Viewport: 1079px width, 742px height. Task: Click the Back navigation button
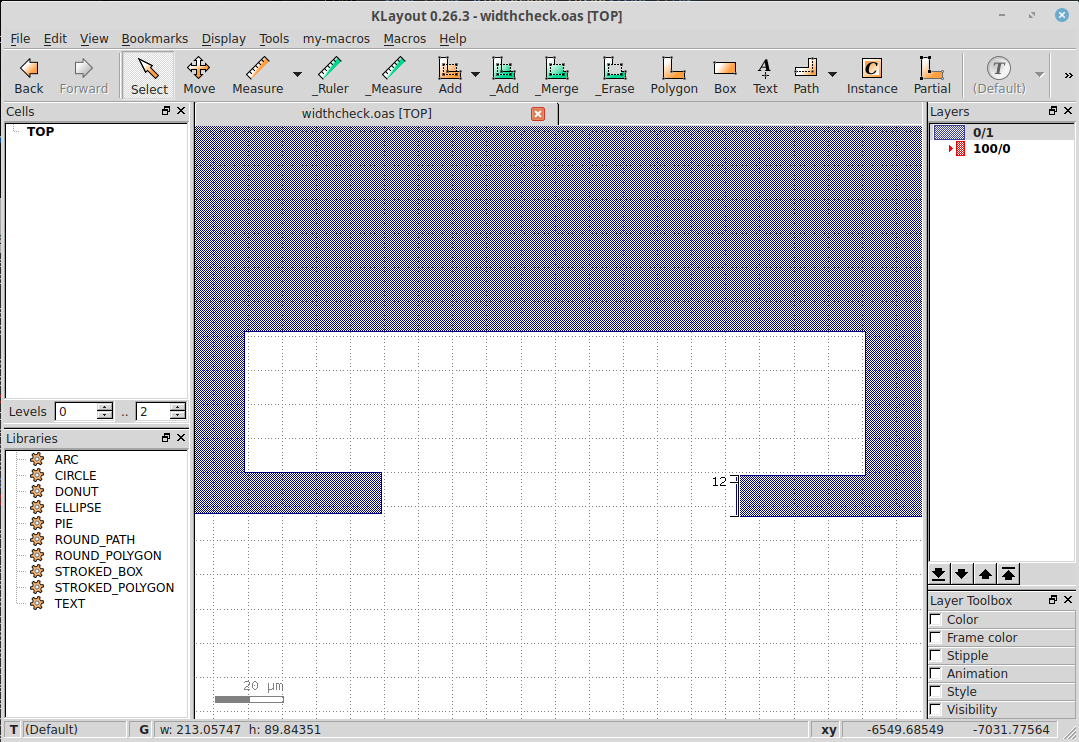pos(28,75)
